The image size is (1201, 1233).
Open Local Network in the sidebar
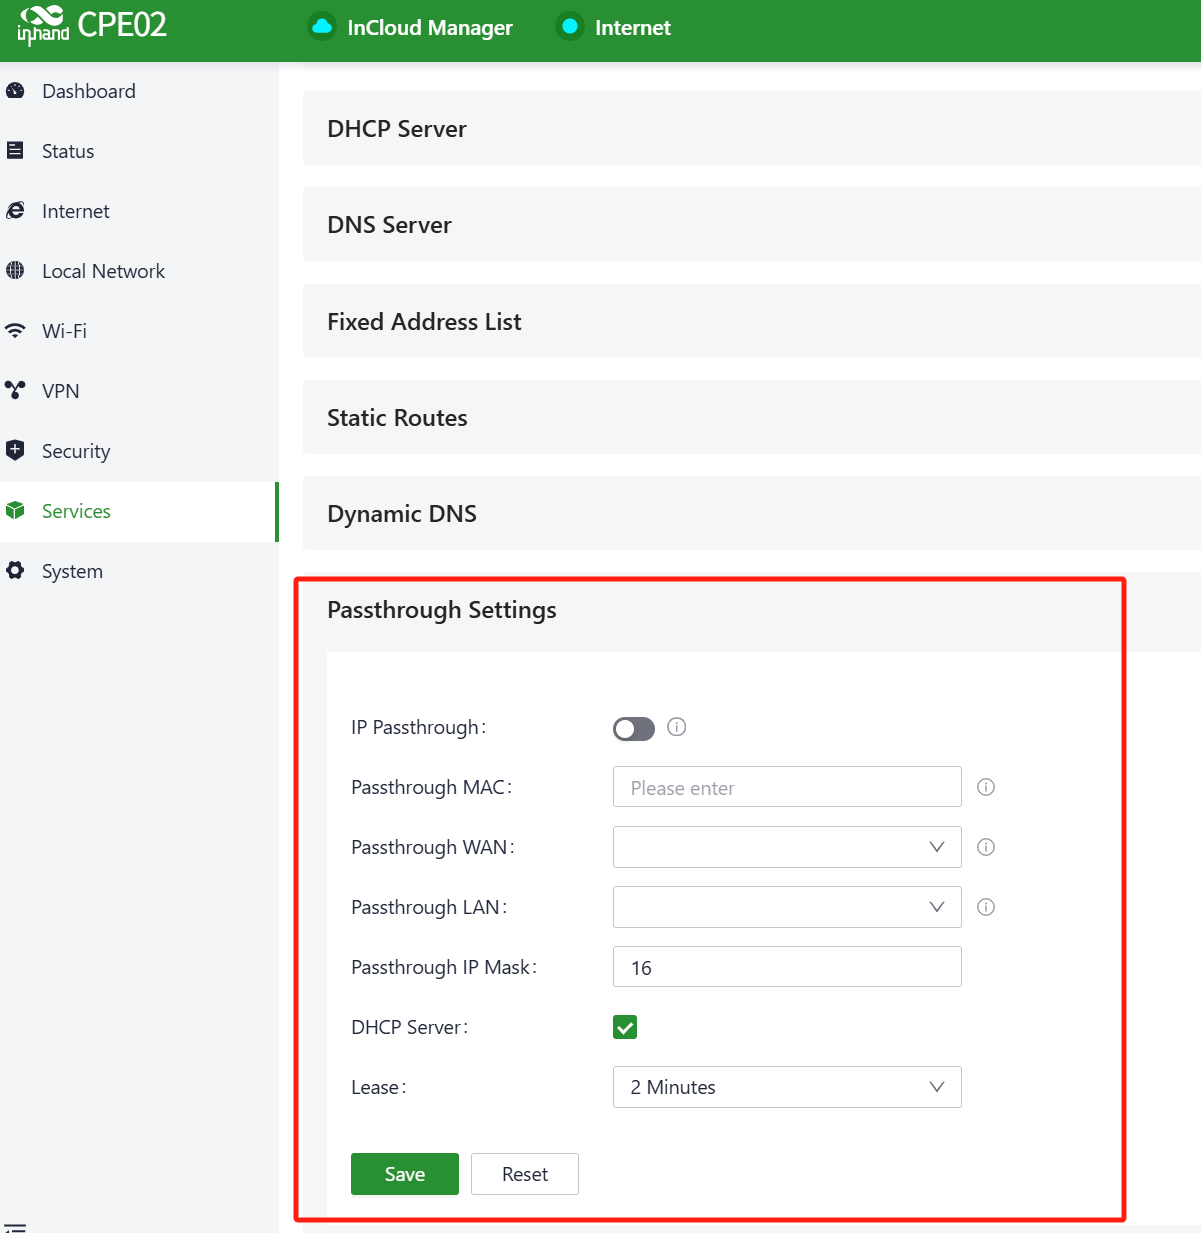103,271
